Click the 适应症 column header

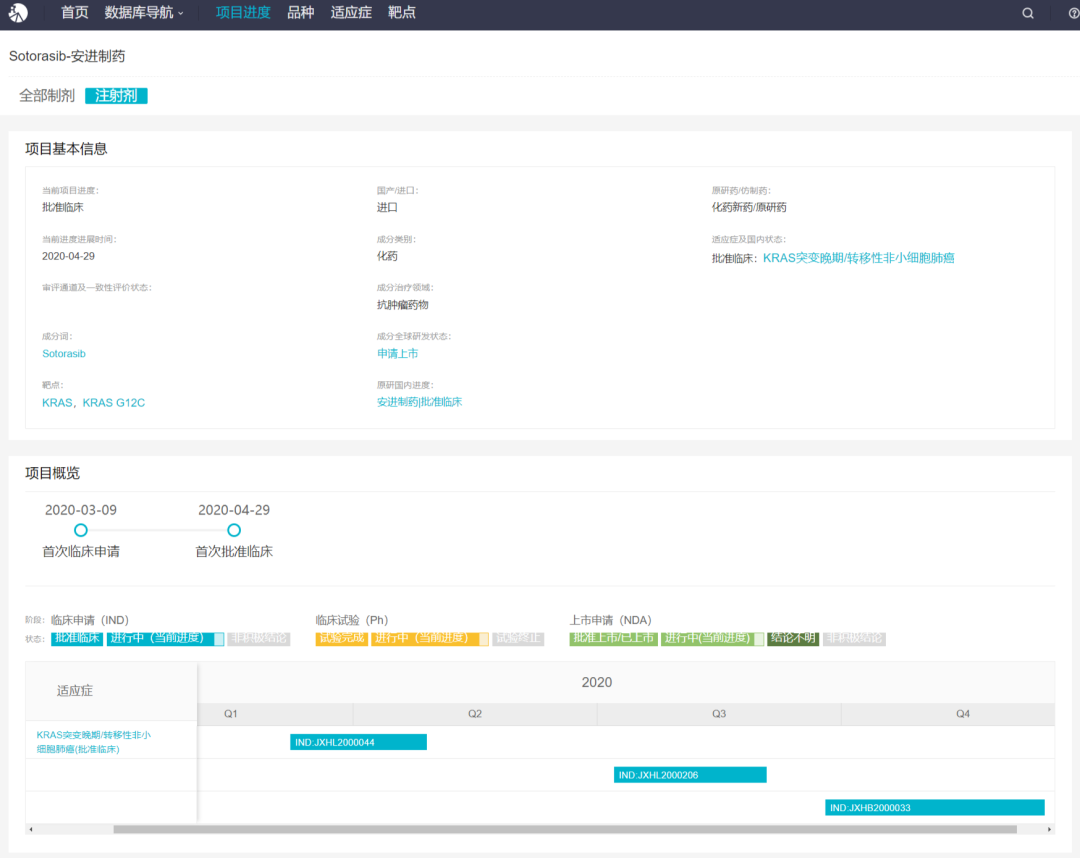point(74,691)
